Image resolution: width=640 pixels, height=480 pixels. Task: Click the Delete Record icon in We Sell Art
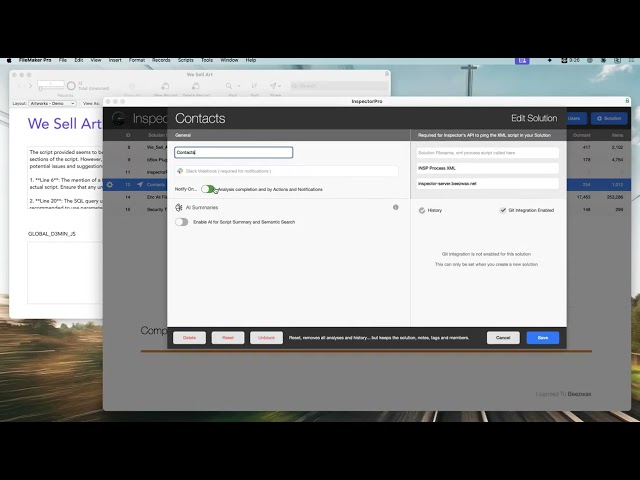196,86
